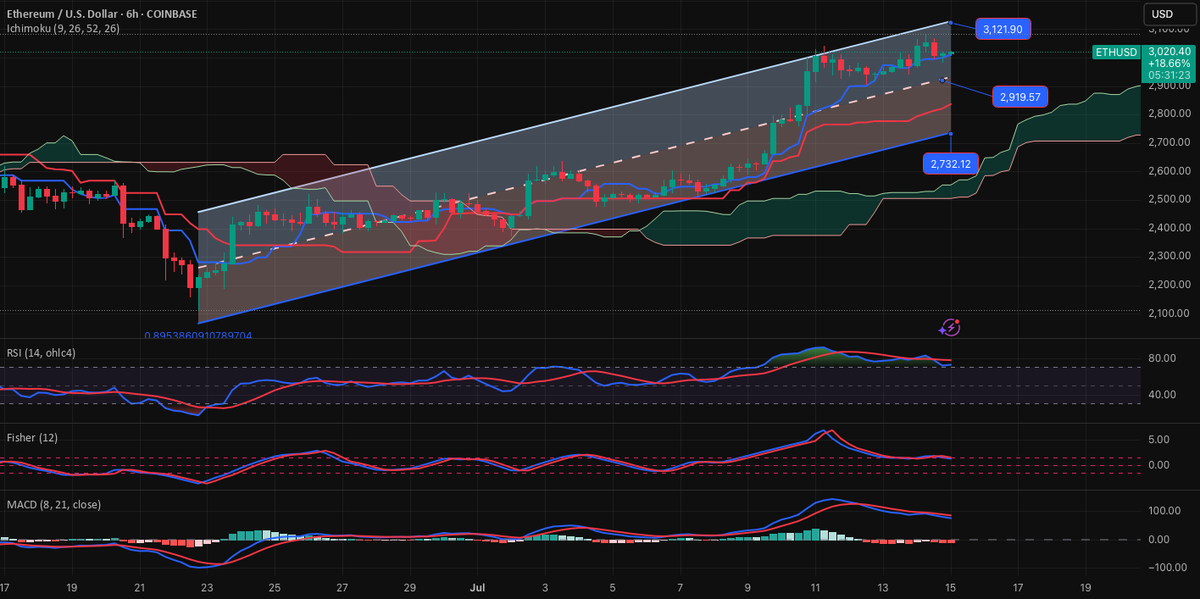This screenshot has height=599, width=1200.
Task: Click date 3 on the time axis
Action: tap(545, 587)
